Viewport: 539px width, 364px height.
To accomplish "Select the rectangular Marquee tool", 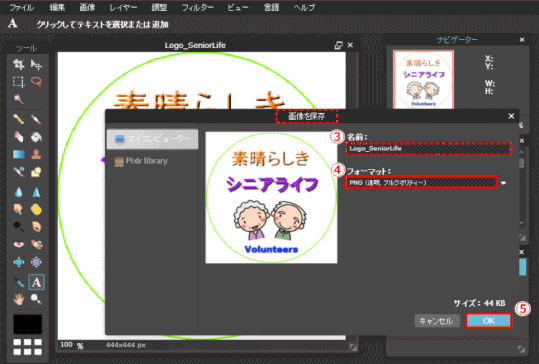I will (x=19, y=81).
